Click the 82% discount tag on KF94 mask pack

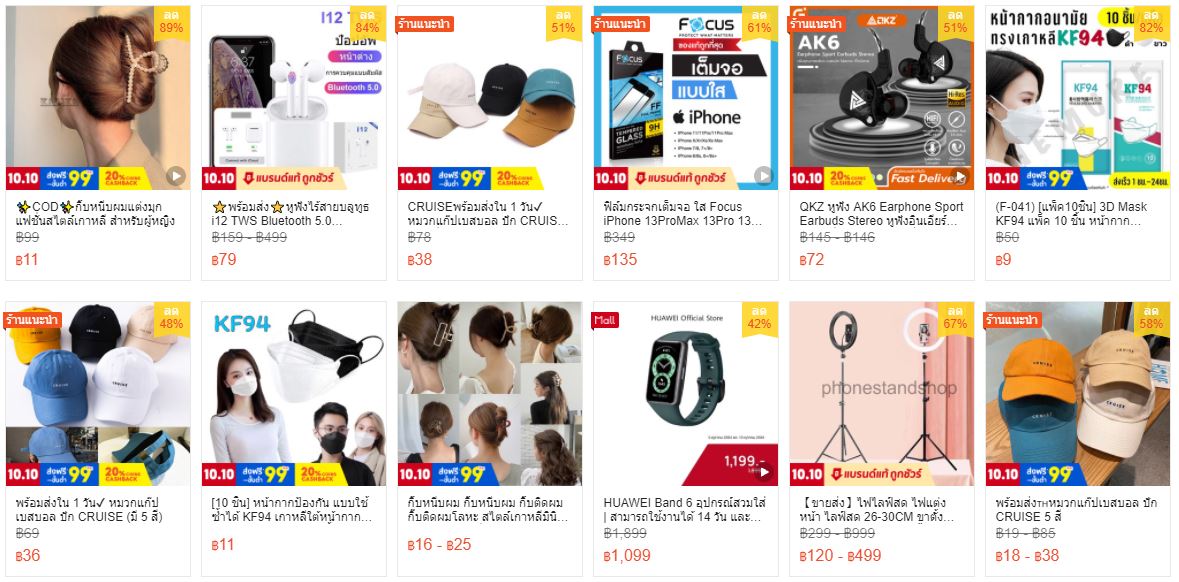(x=1152, y=23)
